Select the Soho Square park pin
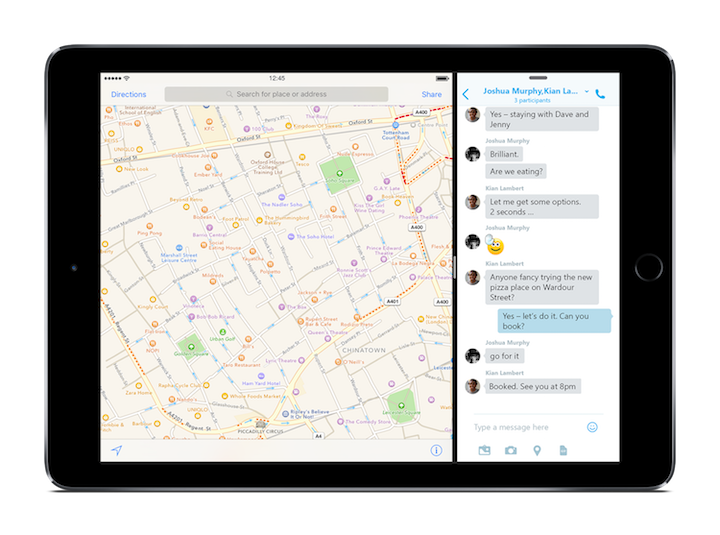 (339, 174)
